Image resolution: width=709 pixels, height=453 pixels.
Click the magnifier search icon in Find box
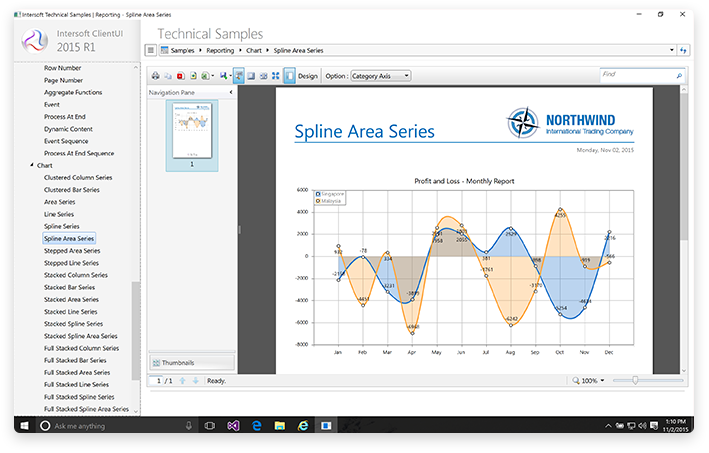(680, 75)
